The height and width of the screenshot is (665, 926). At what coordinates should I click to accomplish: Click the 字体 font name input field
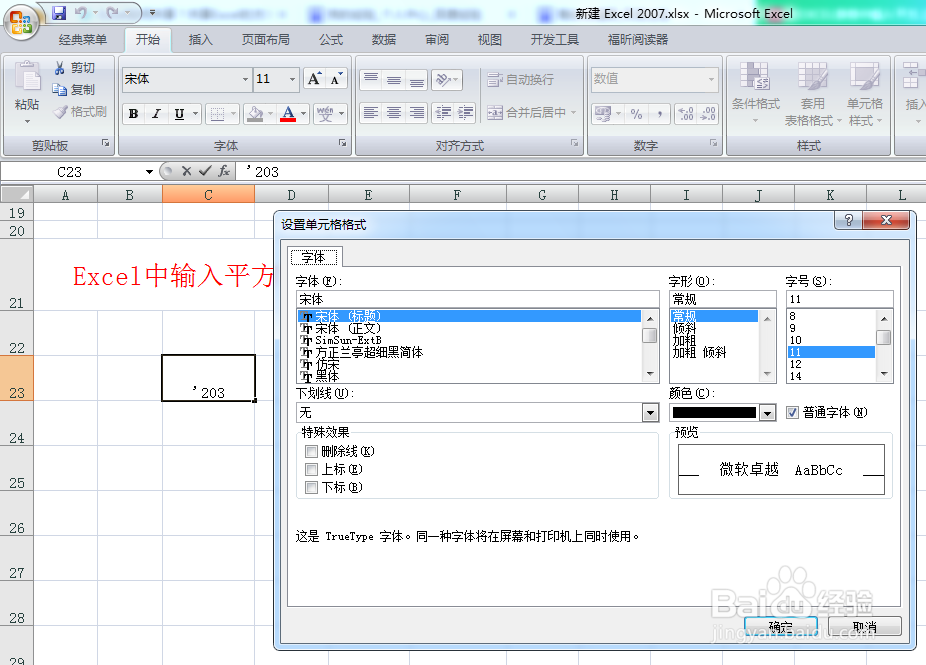tap(477, 299)
